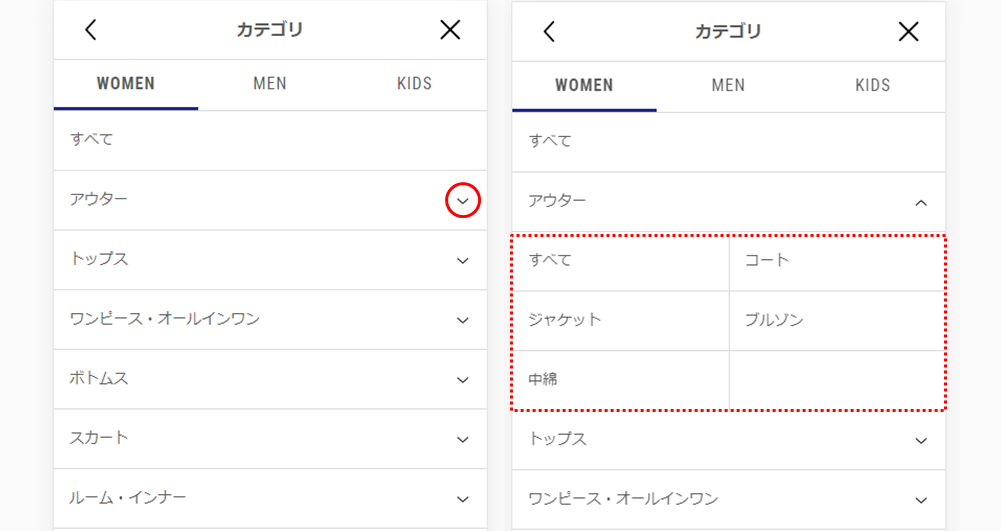This screenshot has width=1001, height=531.
Task: Collapse the expanded アウター section
Action: click(921, 203)
